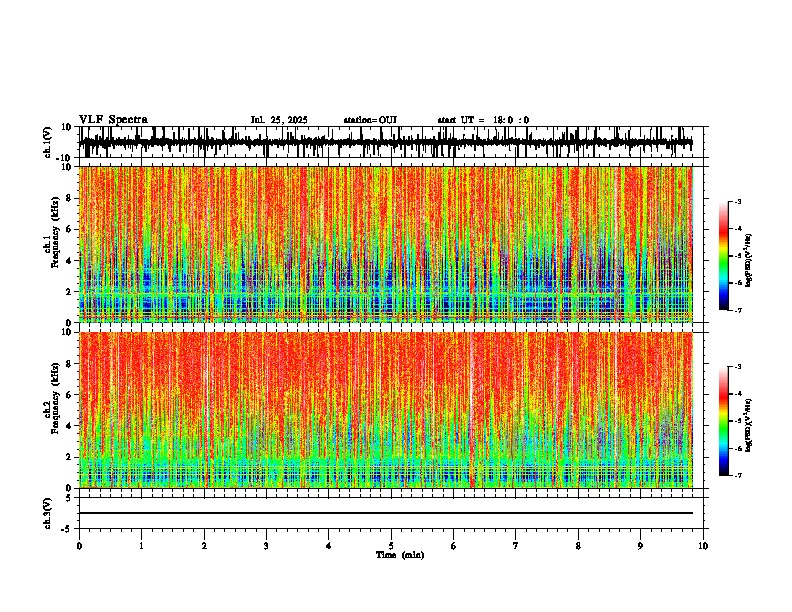Click the 'ch.1(V)' axis label of top waveform
The image size is (792, 612).
[49, 142]
